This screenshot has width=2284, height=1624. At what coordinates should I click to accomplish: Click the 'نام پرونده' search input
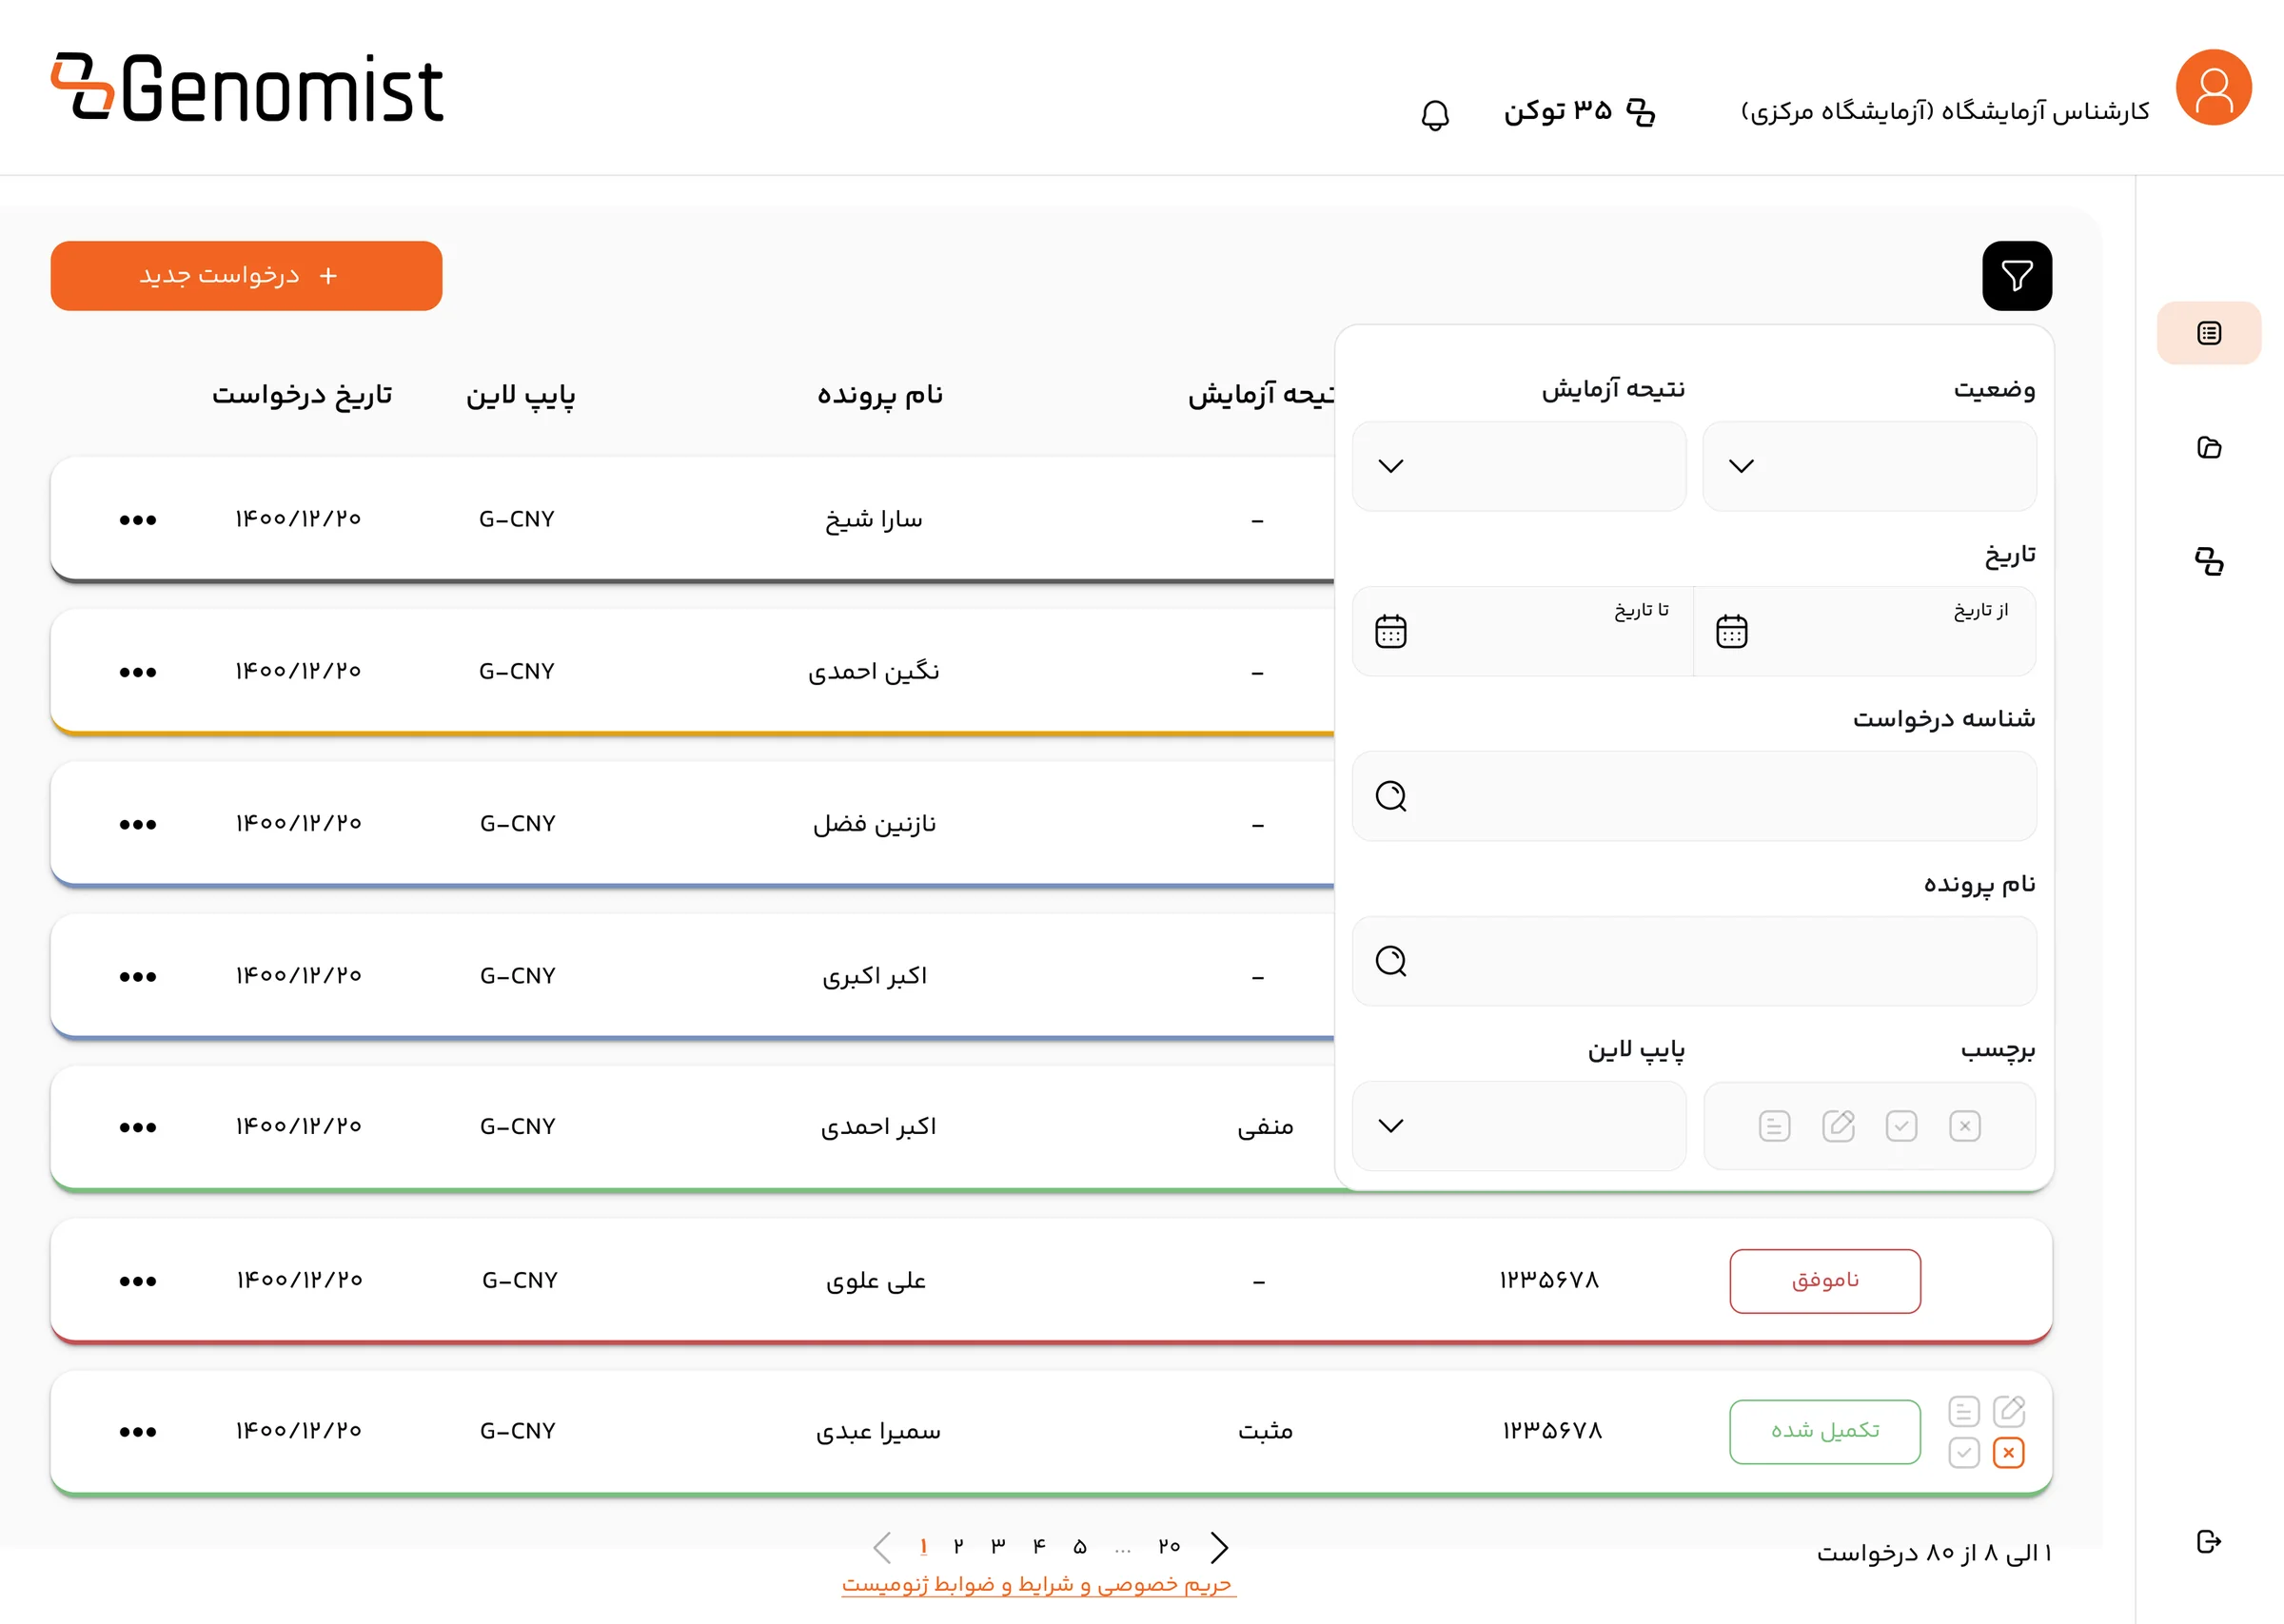tap(1694, 961)
